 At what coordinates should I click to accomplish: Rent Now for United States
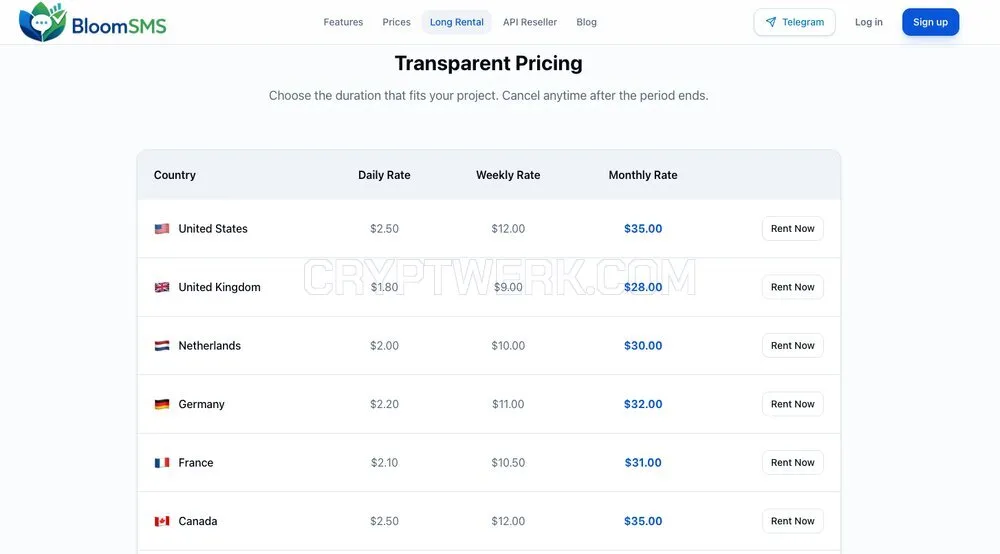[x=793, y=229]
